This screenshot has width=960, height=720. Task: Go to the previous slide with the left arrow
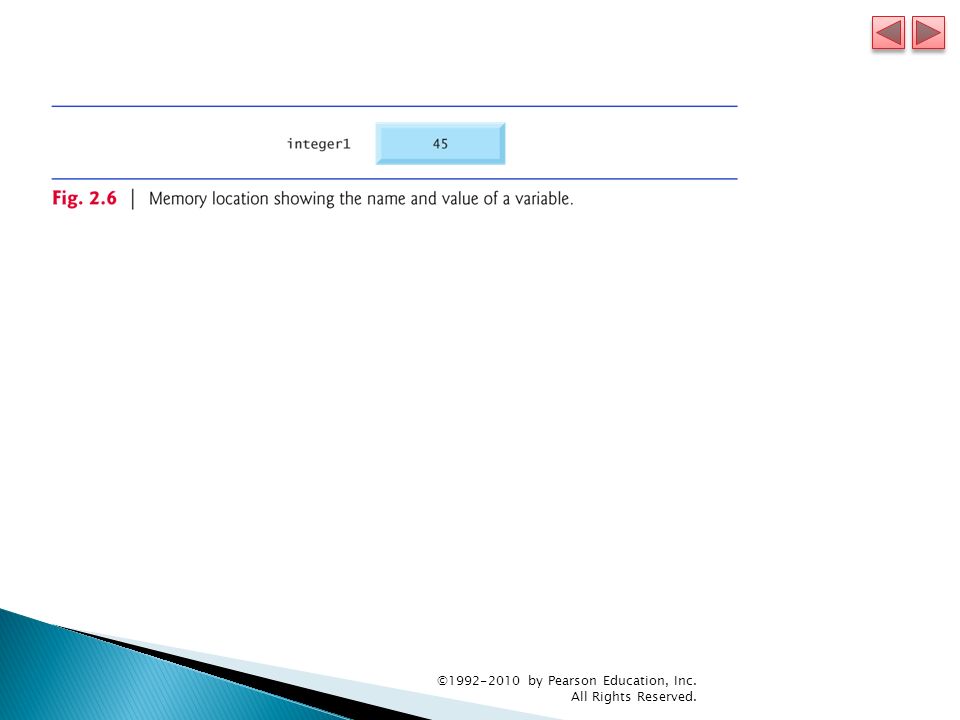(888, 33)
